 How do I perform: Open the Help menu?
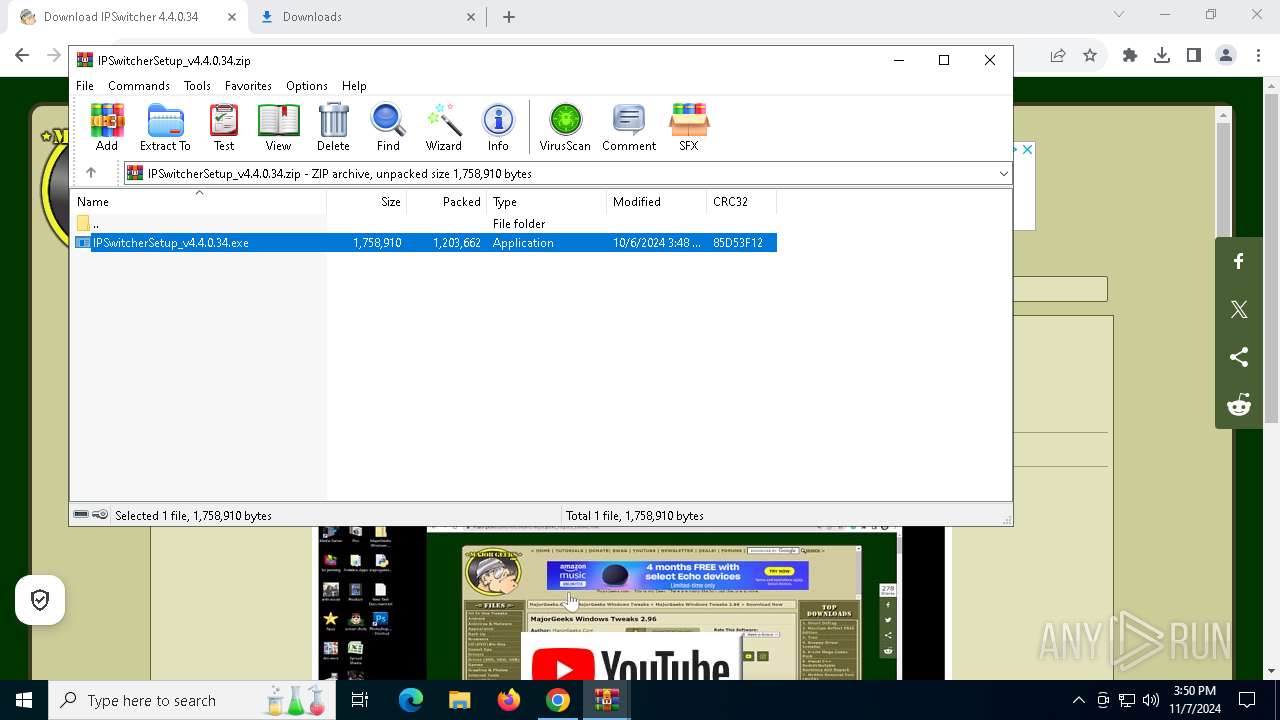point(354,86)
